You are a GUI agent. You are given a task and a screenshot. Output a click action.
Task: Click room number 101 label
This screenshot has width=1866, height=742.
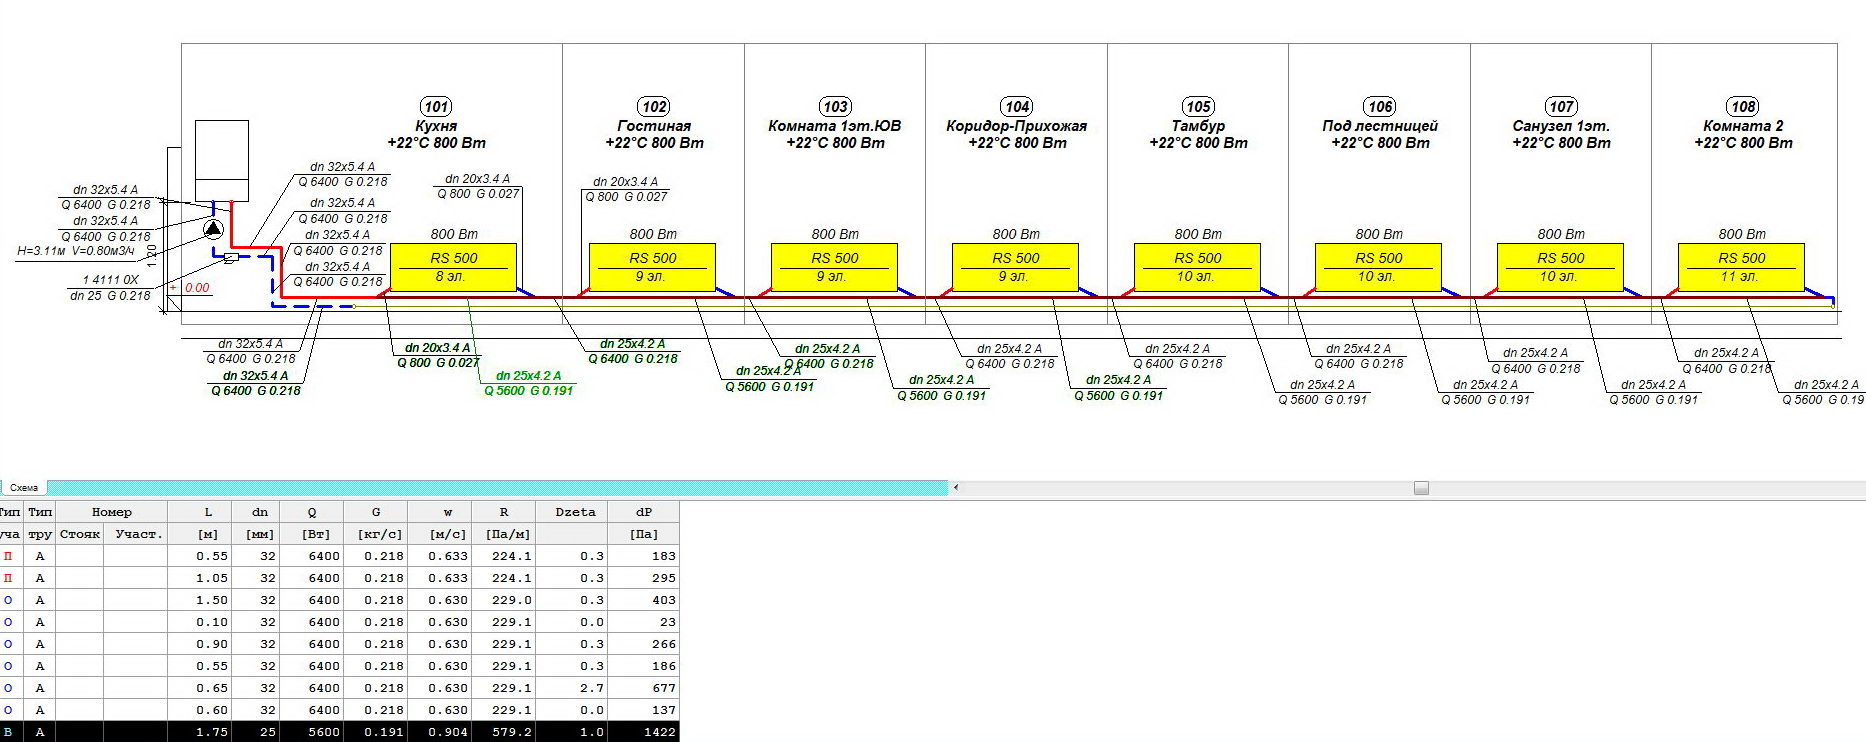pos(436,107)
